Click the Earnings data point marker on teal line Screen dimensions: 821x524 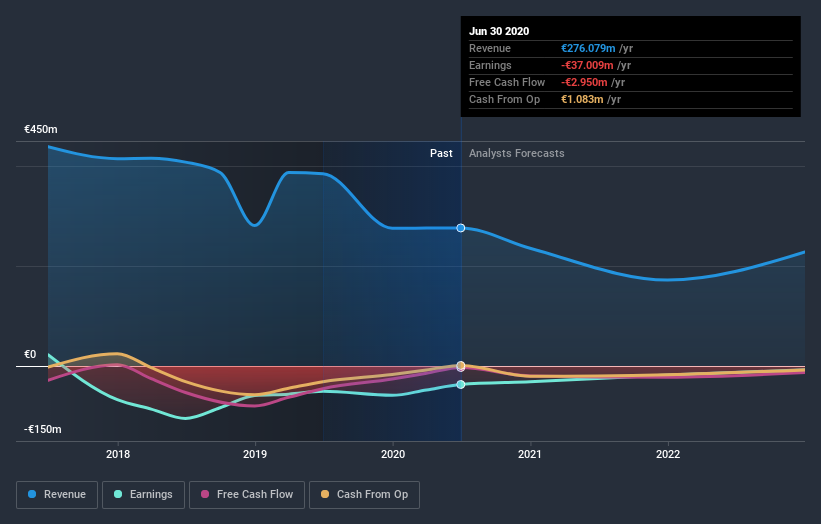461,384
